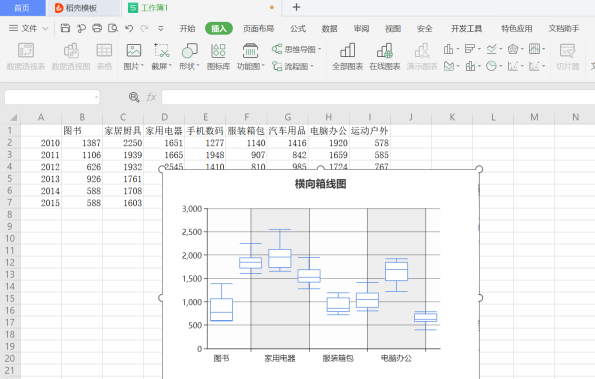Click the top-right resize handle of chart

[479, 169]
